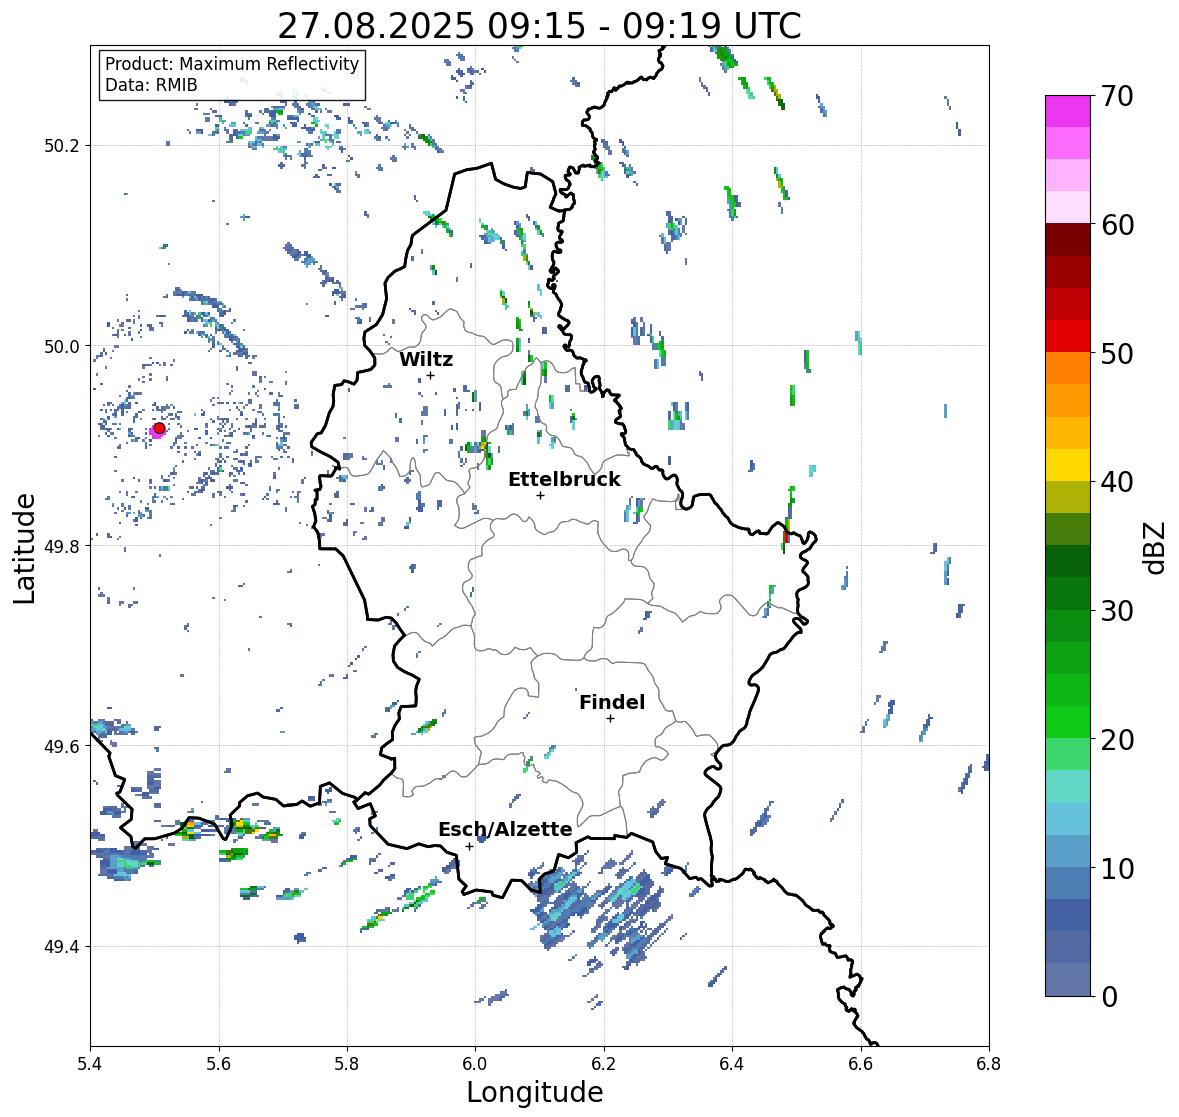Image resolution: width=1179 pixels, height=1117 pixels.
Task: Click the 20 value on the colorbar
Action: click(1117, 739)
